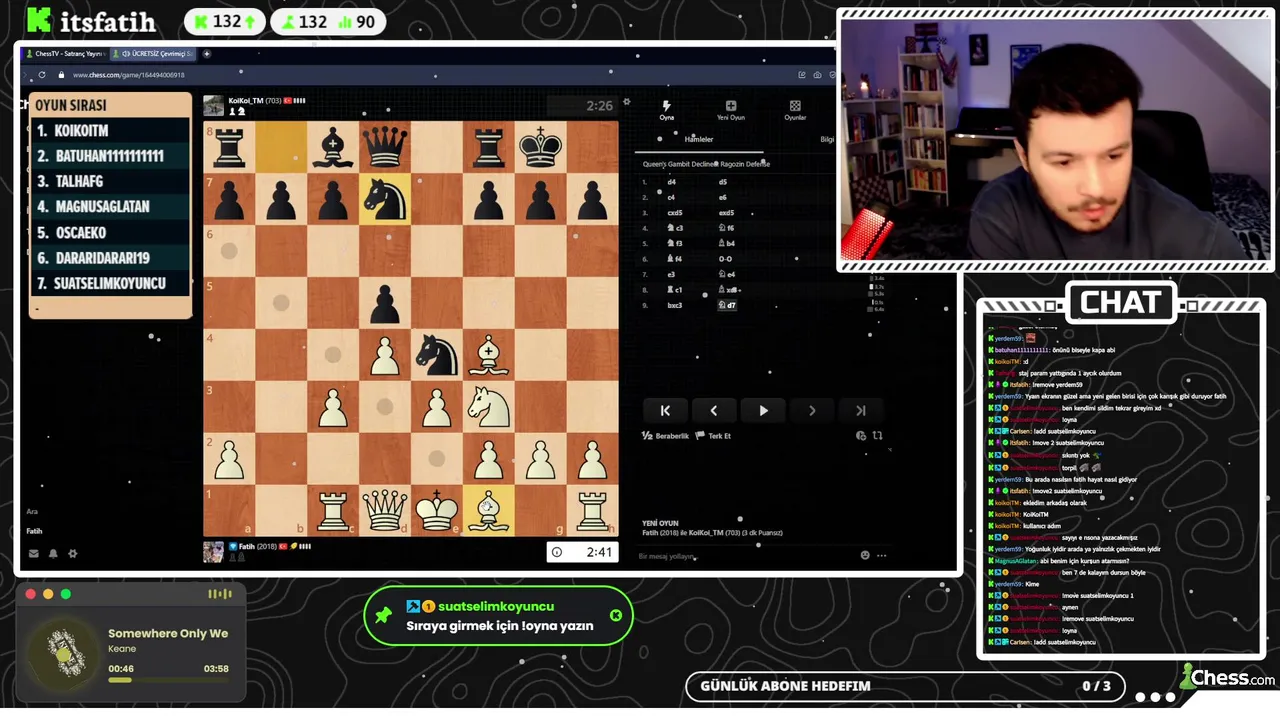Image resolution: width=1280 pixels, height=720 pixels.
Task: Step forward one move
Action: click(812, 410)
